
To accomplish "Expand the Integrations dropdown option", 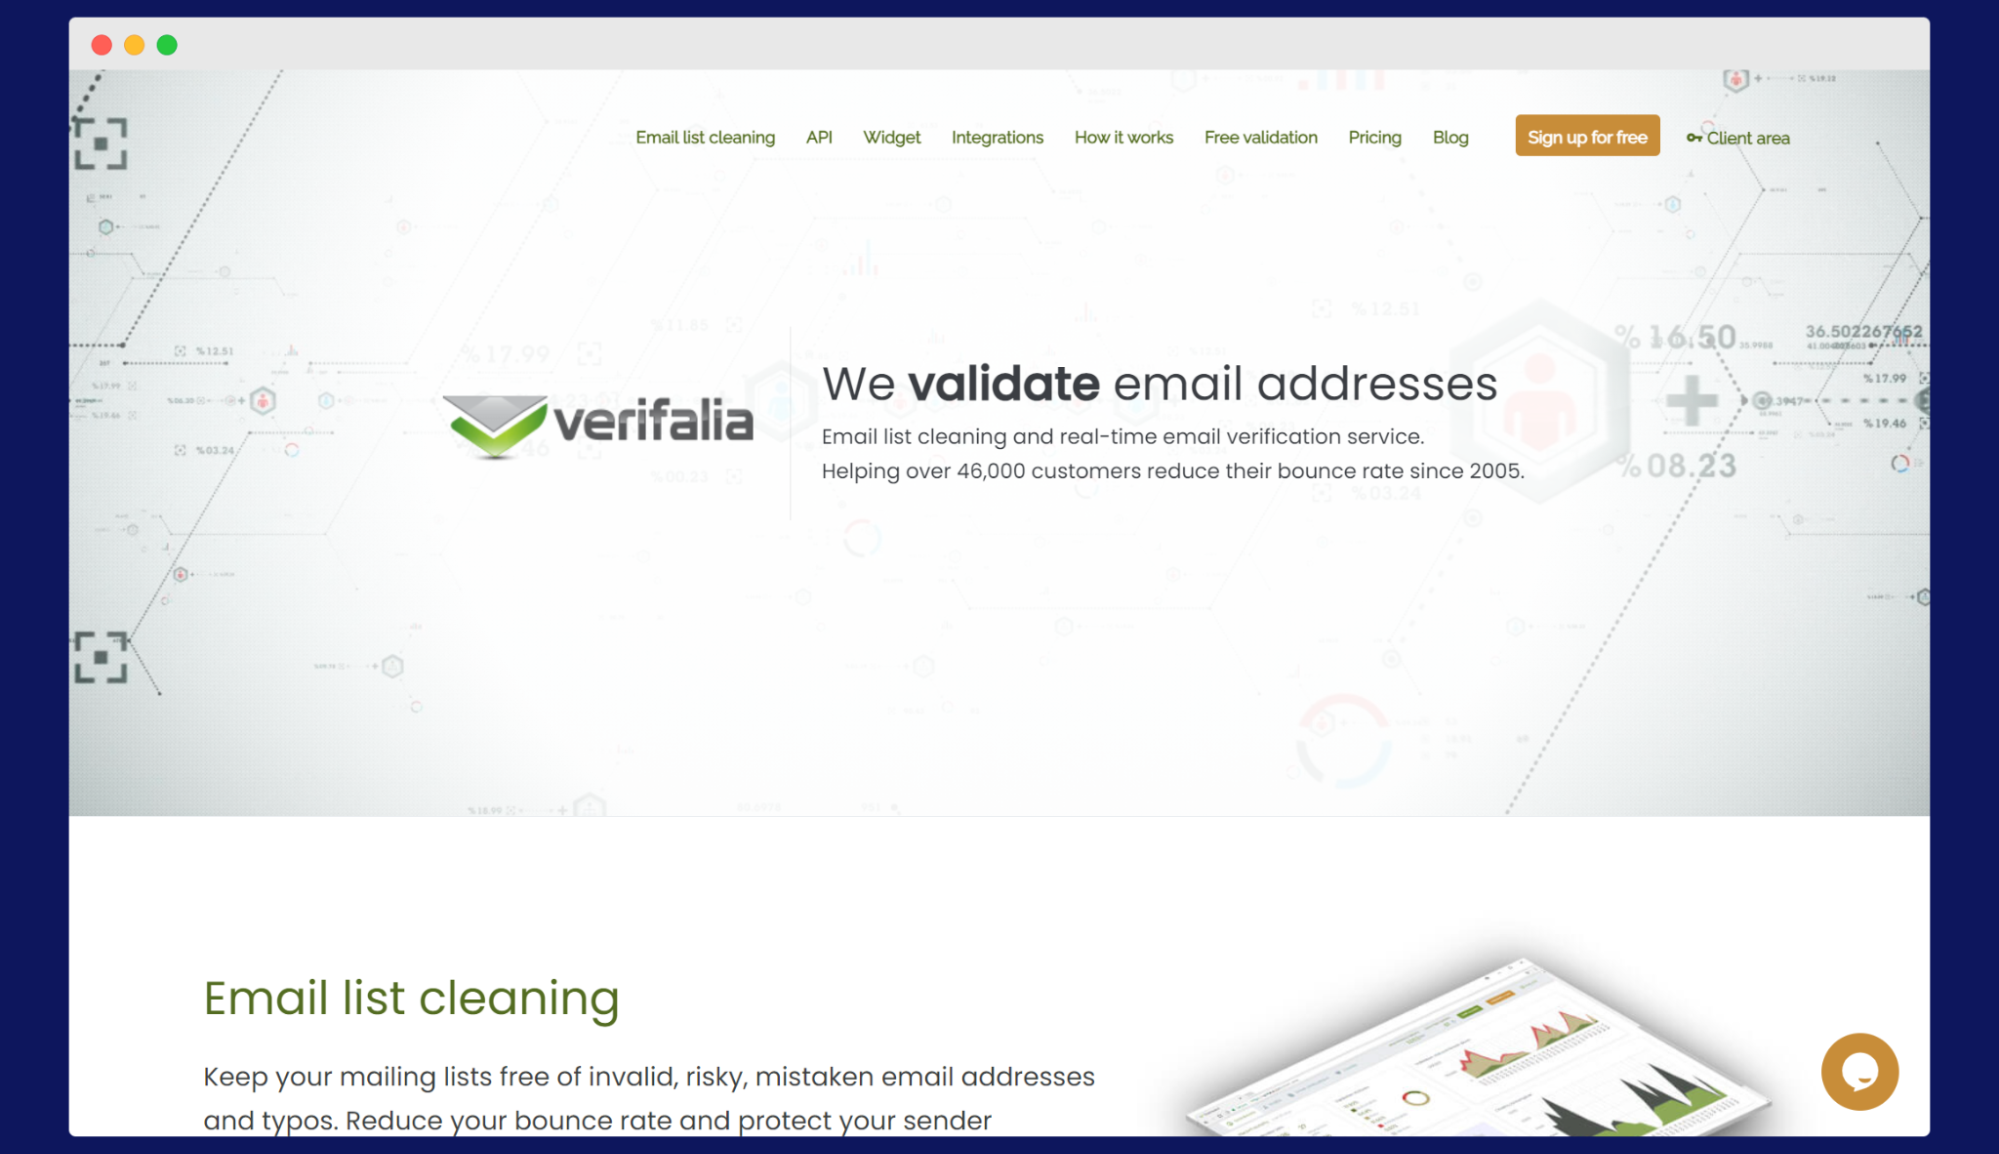I will (997, 137).
